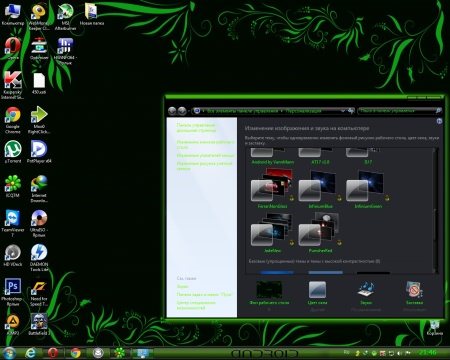The image size is (450, 360).
Task: Select the InfiniumBlue theme
Action: click(x=320, y=189)
